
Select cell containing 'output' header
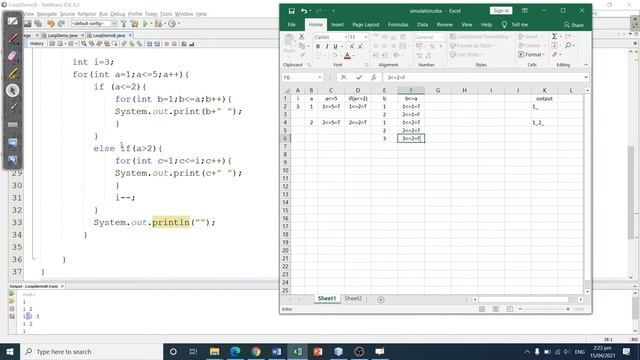544,98
